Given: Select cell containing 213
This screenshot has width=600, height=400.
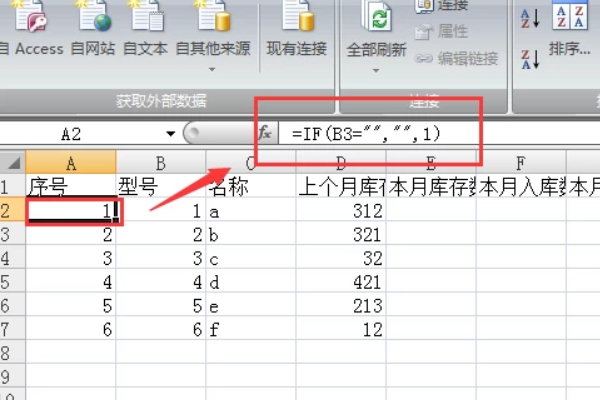Looking at the screenshot, I should (x=341, y=305).
